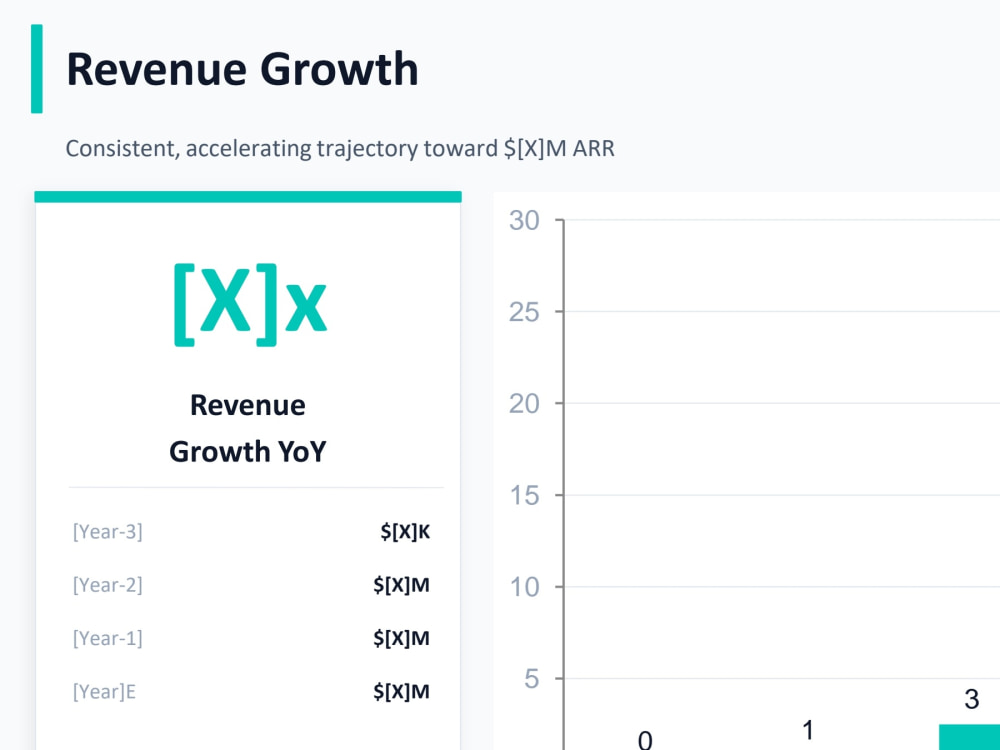Click the data label 0 on chart

pyautogui.click(x=645, y=740)
